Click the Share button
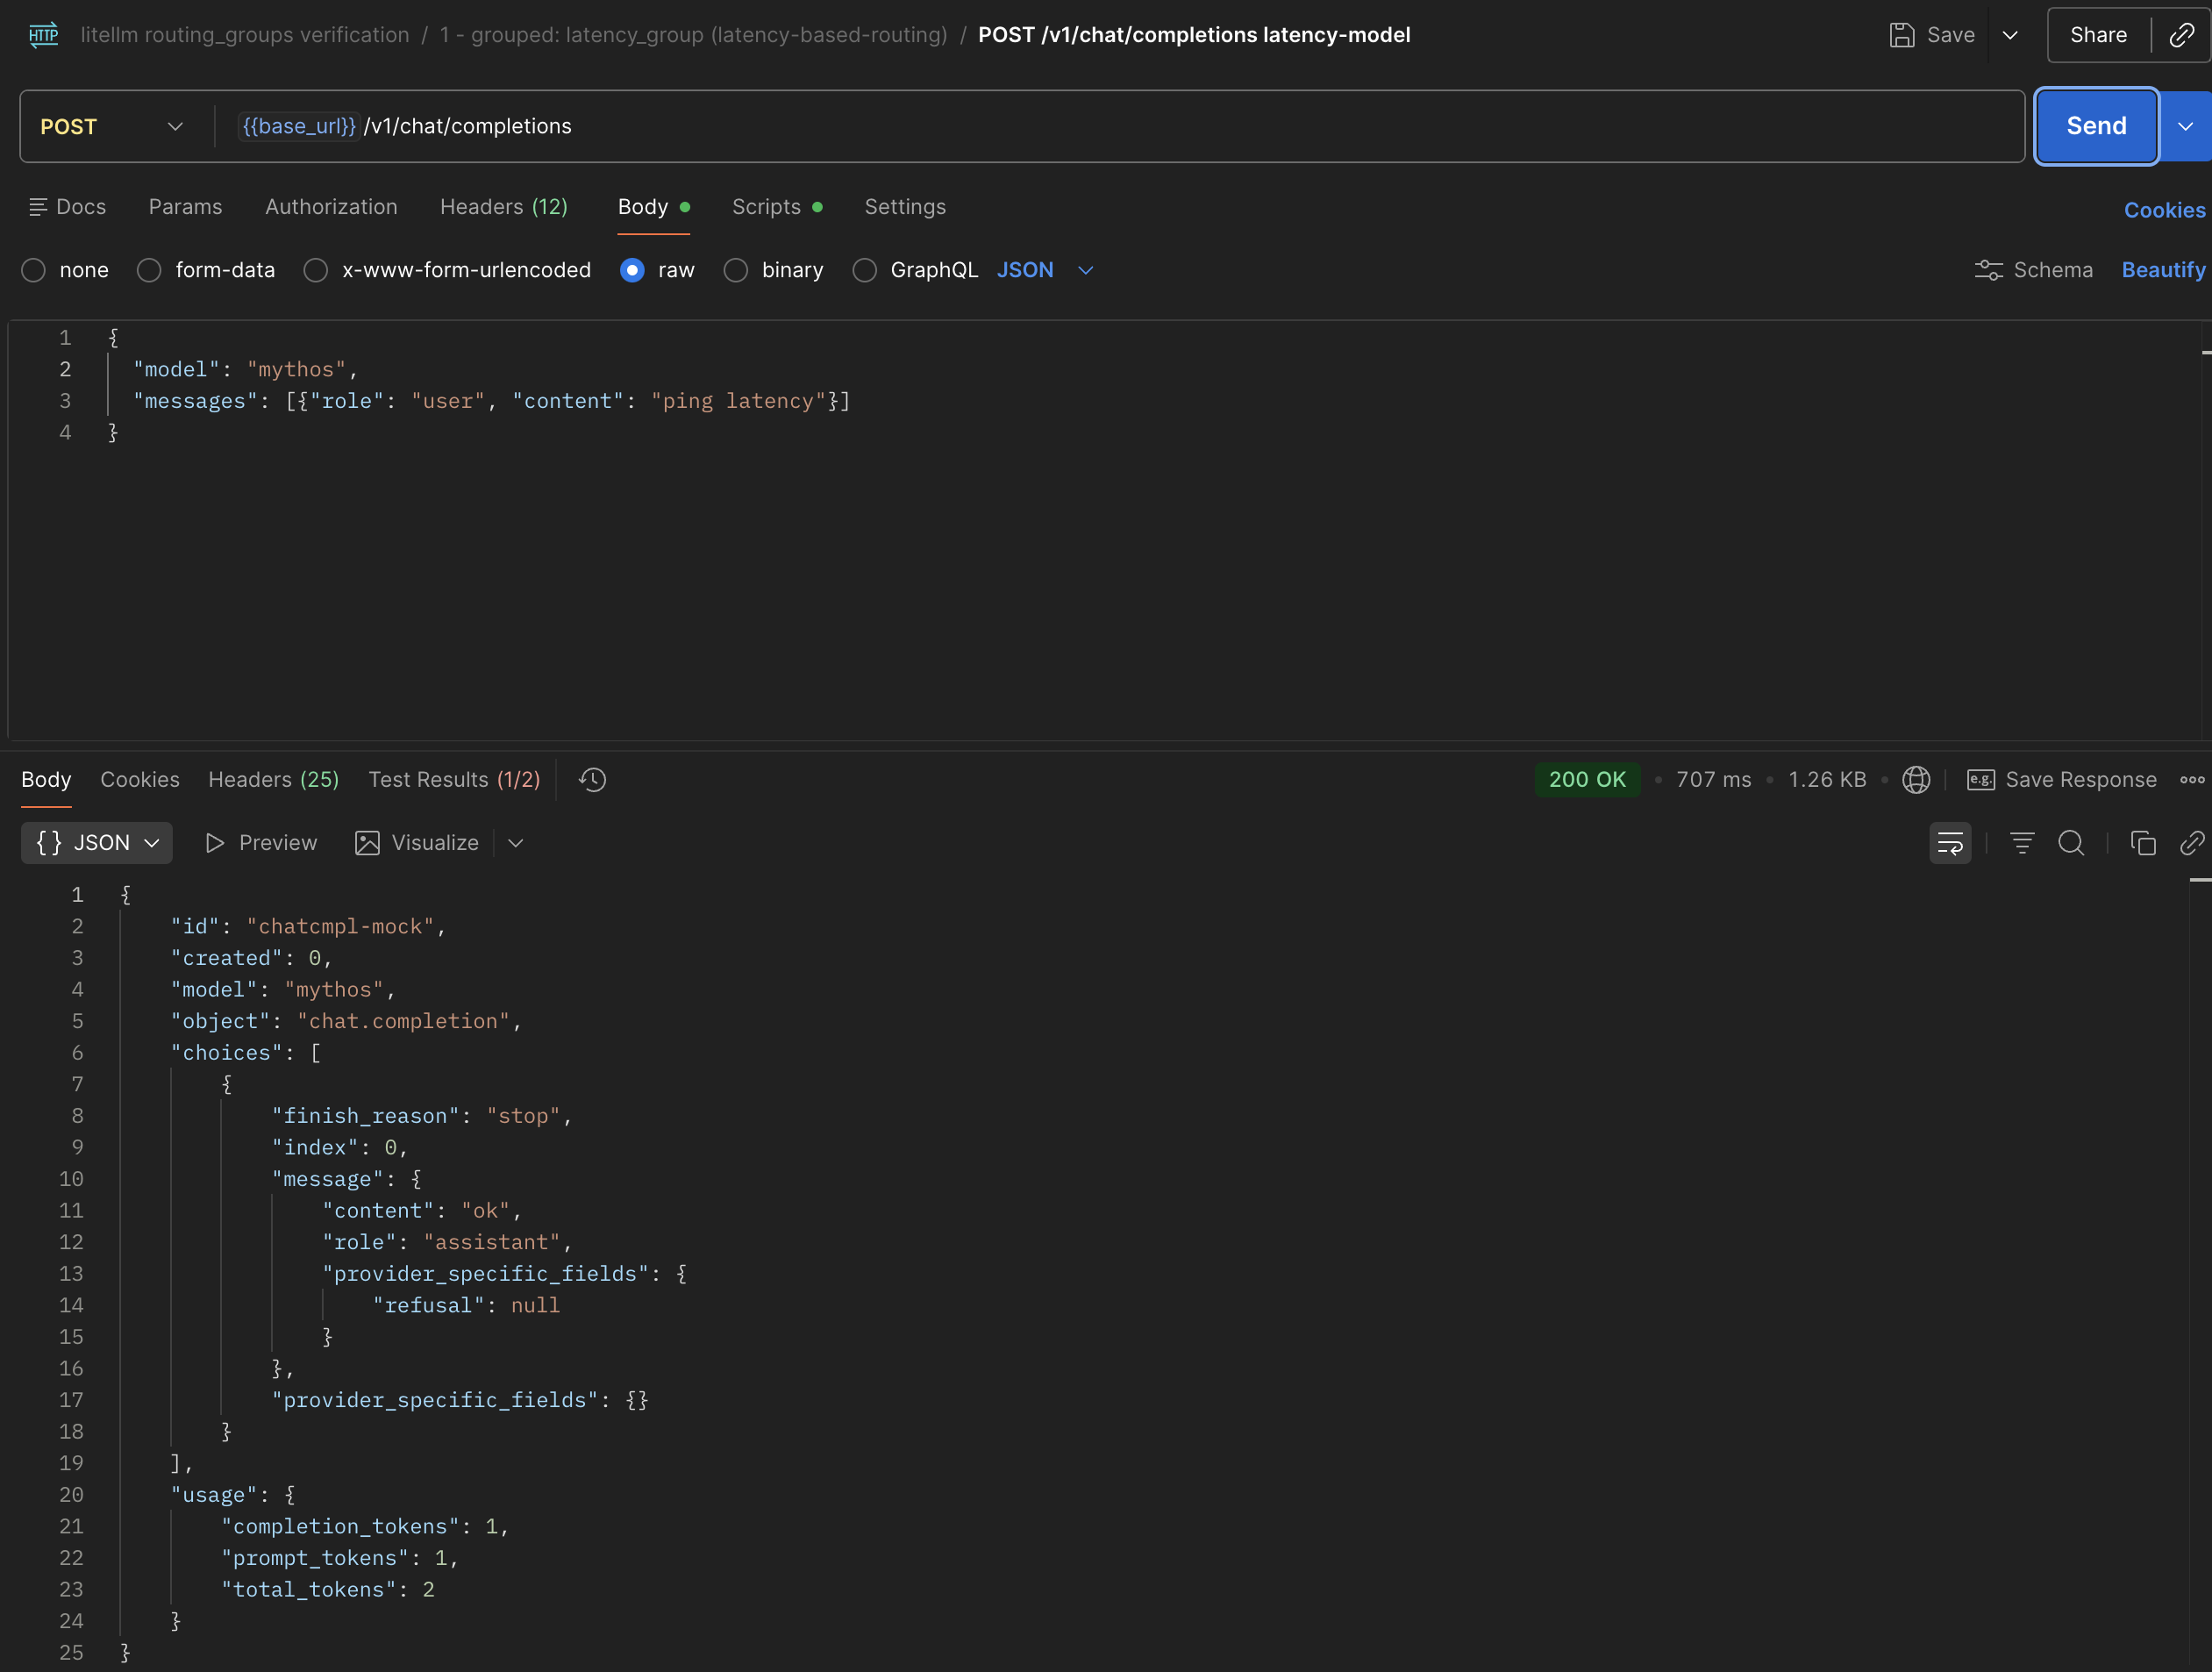 coord(2098,35)
